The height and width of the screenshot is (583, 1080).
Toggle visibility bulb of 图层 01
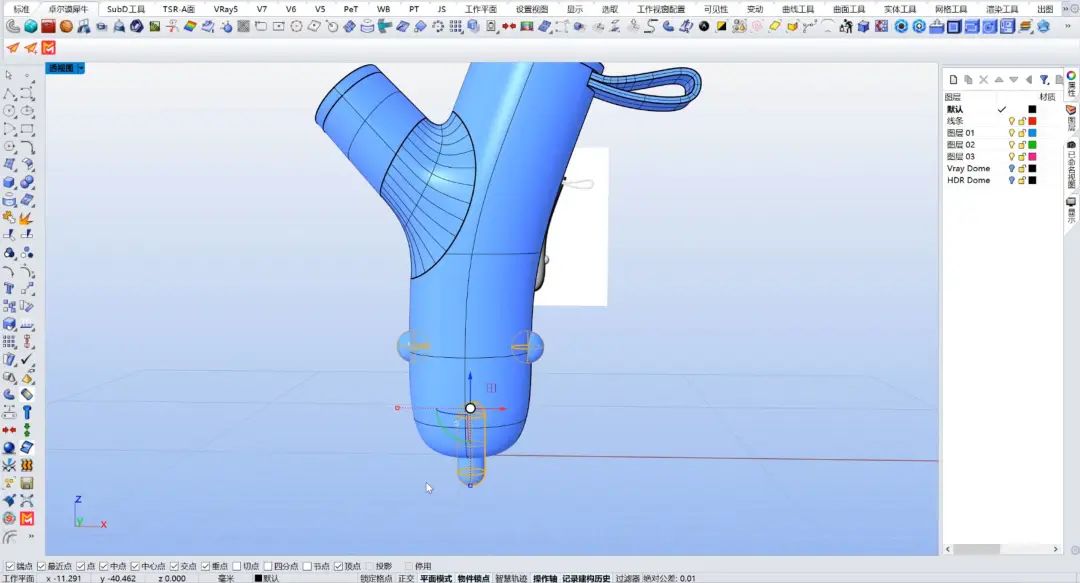(x=1011, y=133)
